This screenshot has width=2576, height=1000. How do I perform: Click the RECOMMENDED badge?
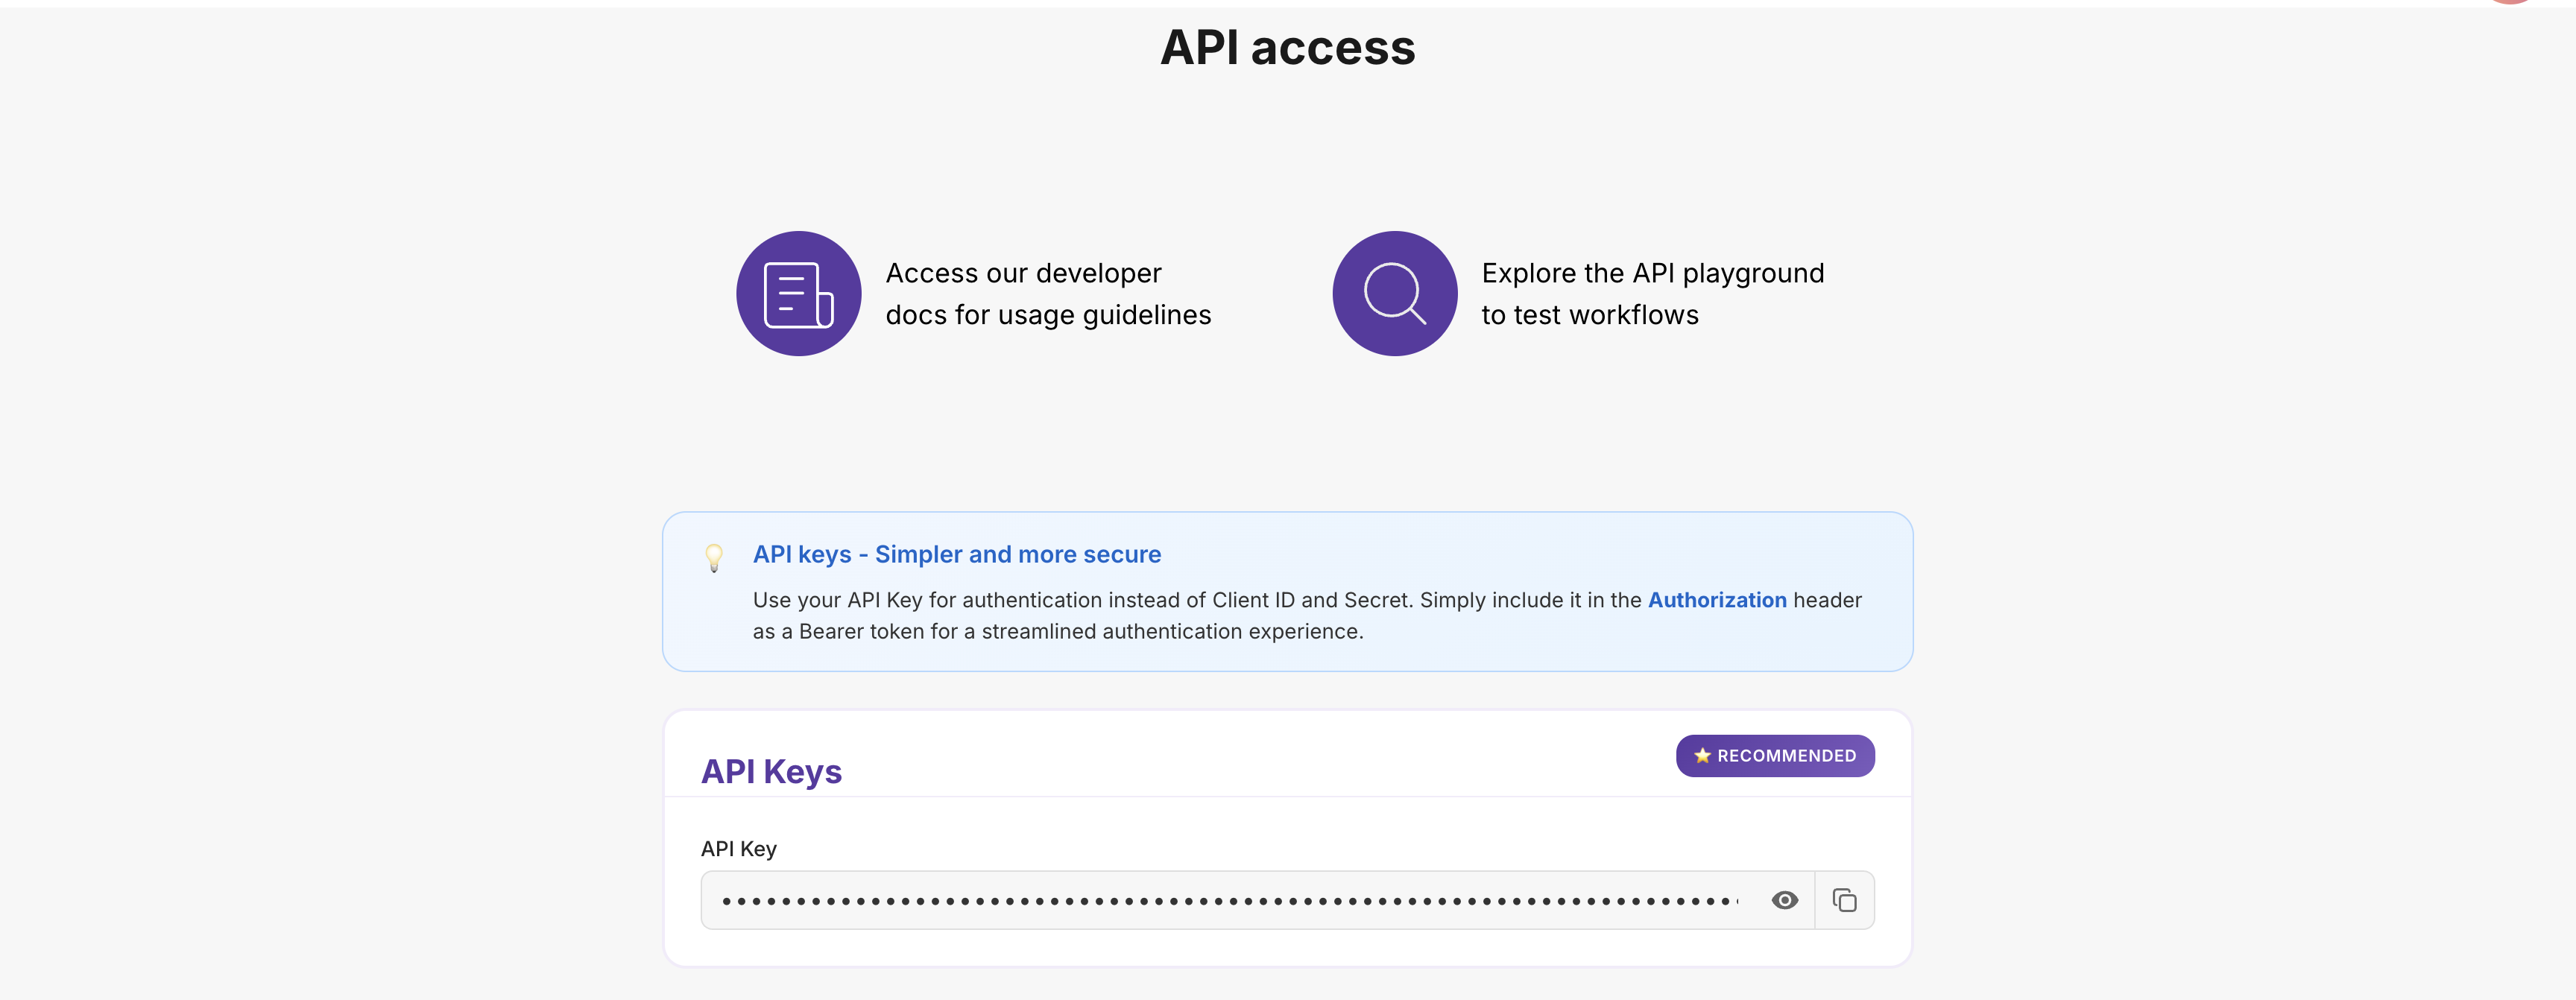click(x=1774, y=756)
